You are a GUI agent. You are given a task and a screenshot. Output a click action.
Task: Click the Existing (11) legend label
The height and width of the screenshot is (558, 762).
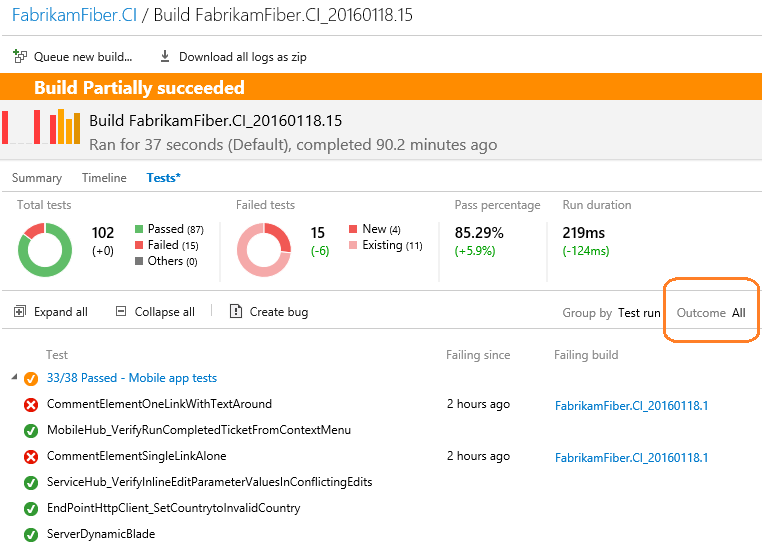(x=393, y=245)
